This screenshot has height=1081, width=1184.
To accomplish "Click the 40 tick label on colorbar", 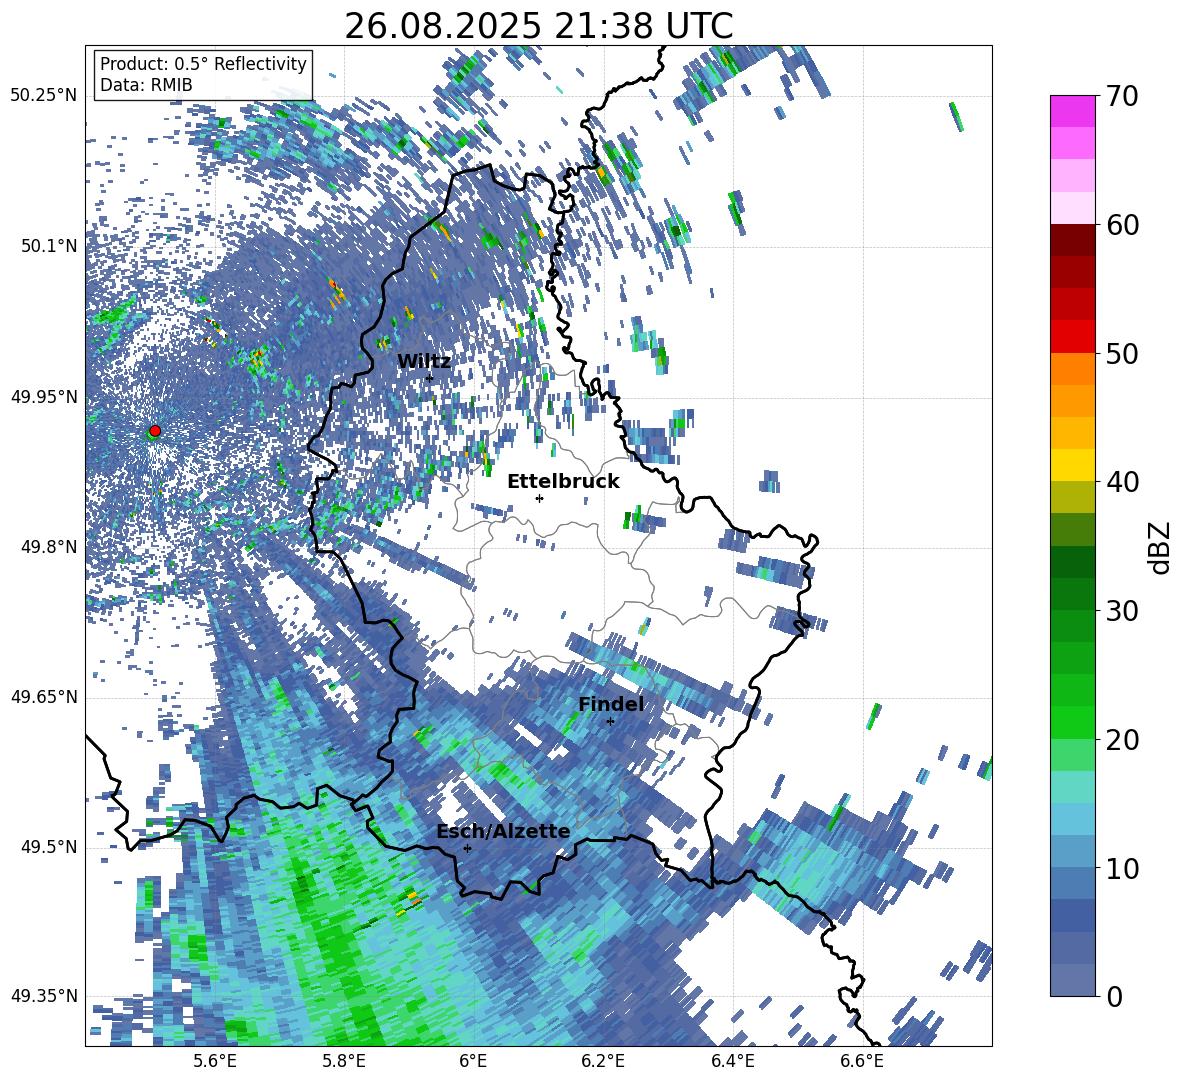I will (x=1122, y=482).
